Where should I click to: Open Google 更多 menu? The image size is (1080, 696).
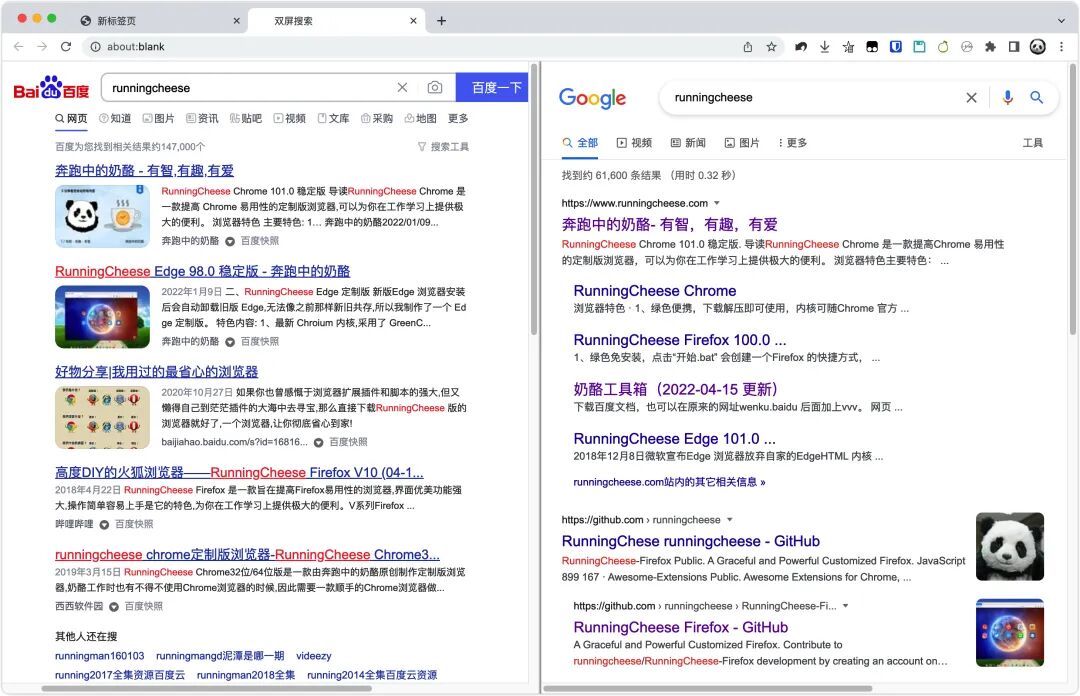792,143
